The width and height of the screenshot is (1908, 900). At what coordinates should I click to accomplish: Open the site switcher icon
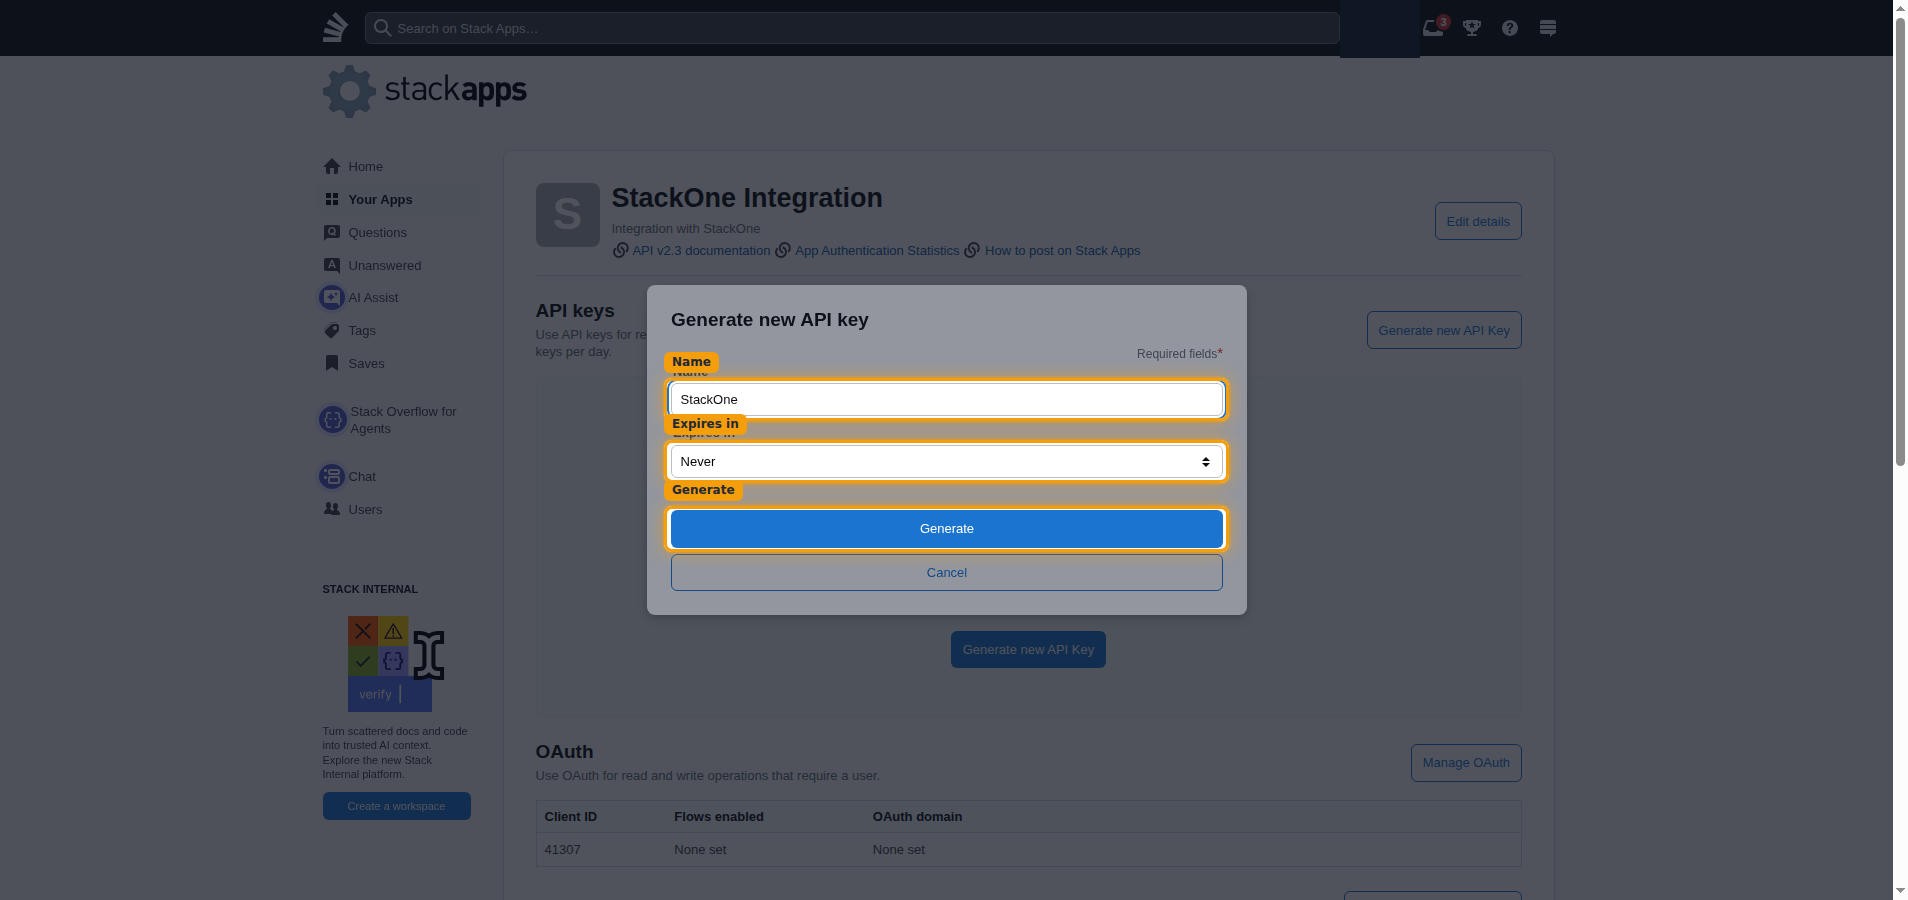point(1548,28)
